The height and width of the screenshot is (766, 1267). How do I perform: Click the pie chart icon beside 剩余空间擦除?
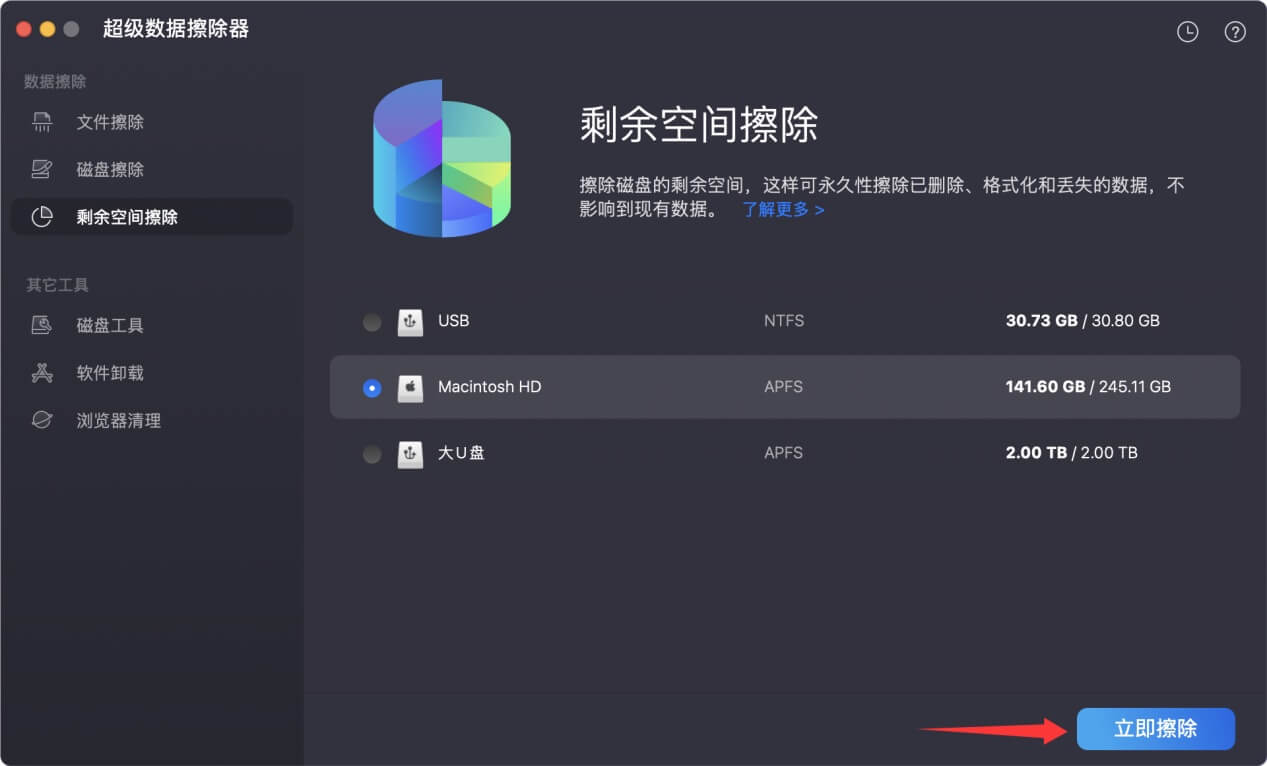pos(40,216)
